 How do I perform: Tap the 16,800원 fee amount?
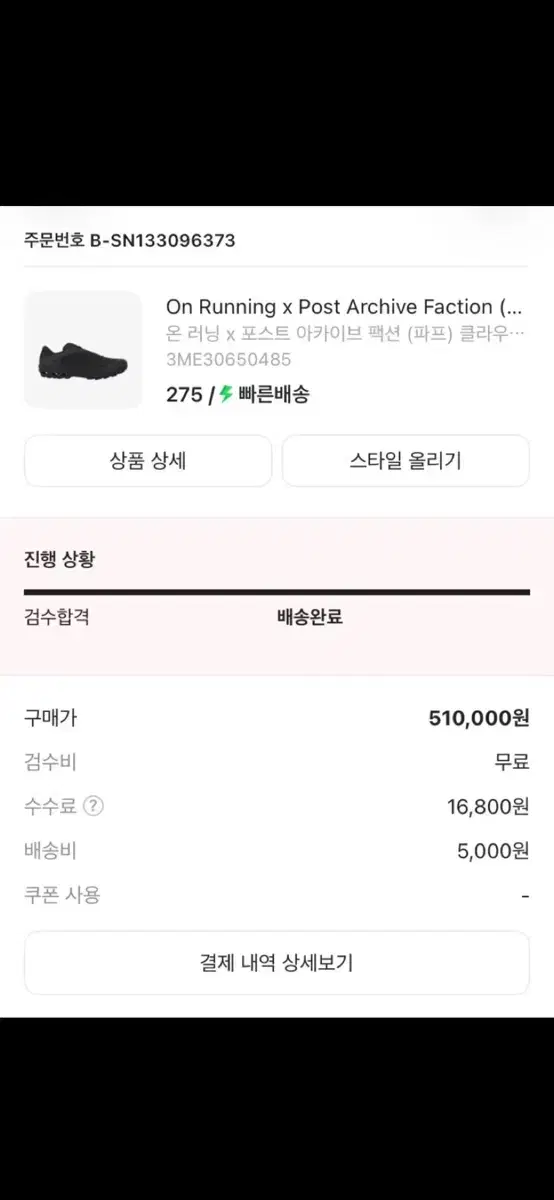click(x=488, y=807)
